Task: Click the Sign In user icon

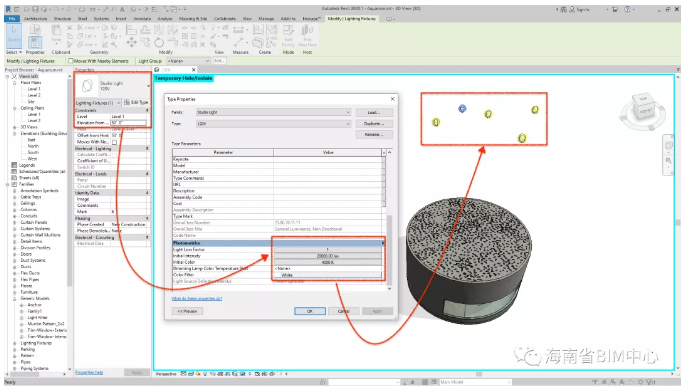Action: (573, 9)
